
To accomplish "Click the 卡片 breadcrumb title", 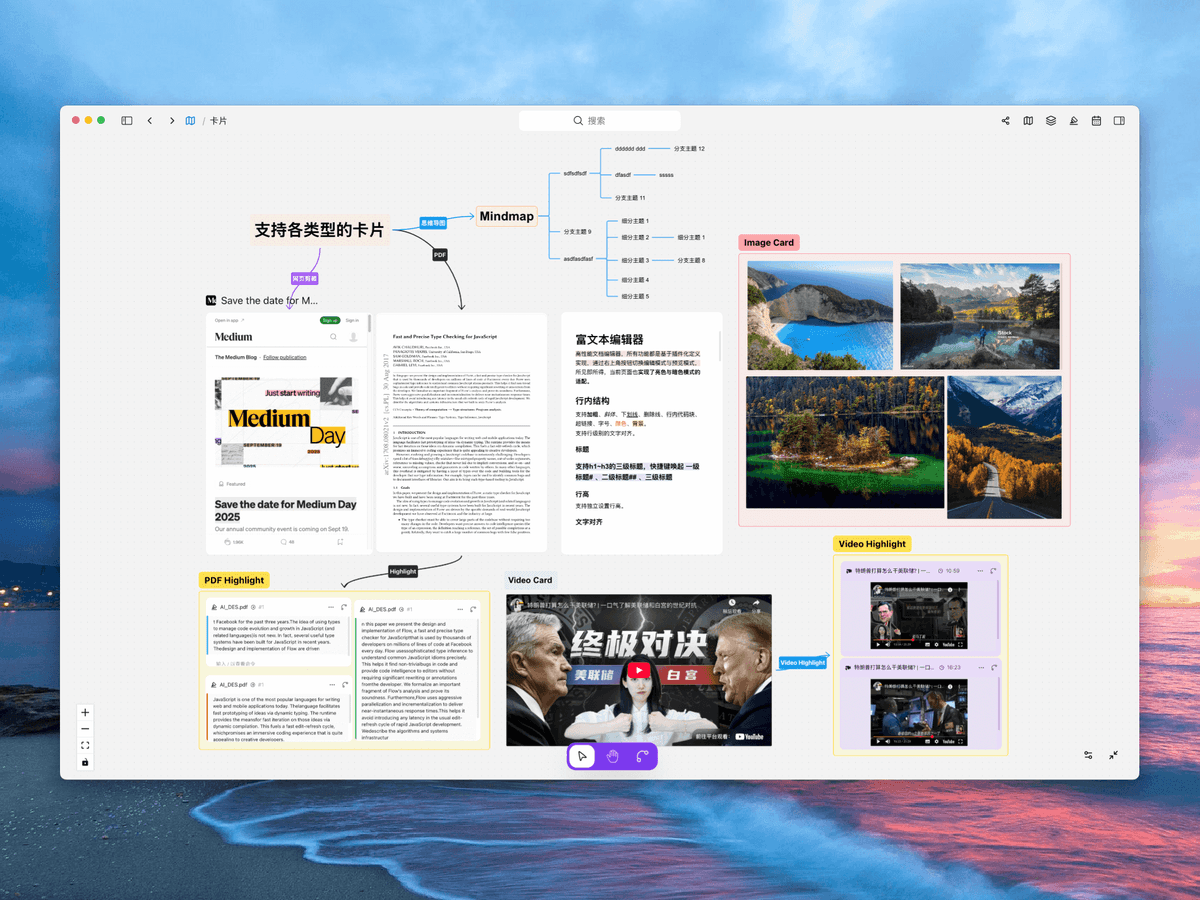I will click(x=218, y=120).
